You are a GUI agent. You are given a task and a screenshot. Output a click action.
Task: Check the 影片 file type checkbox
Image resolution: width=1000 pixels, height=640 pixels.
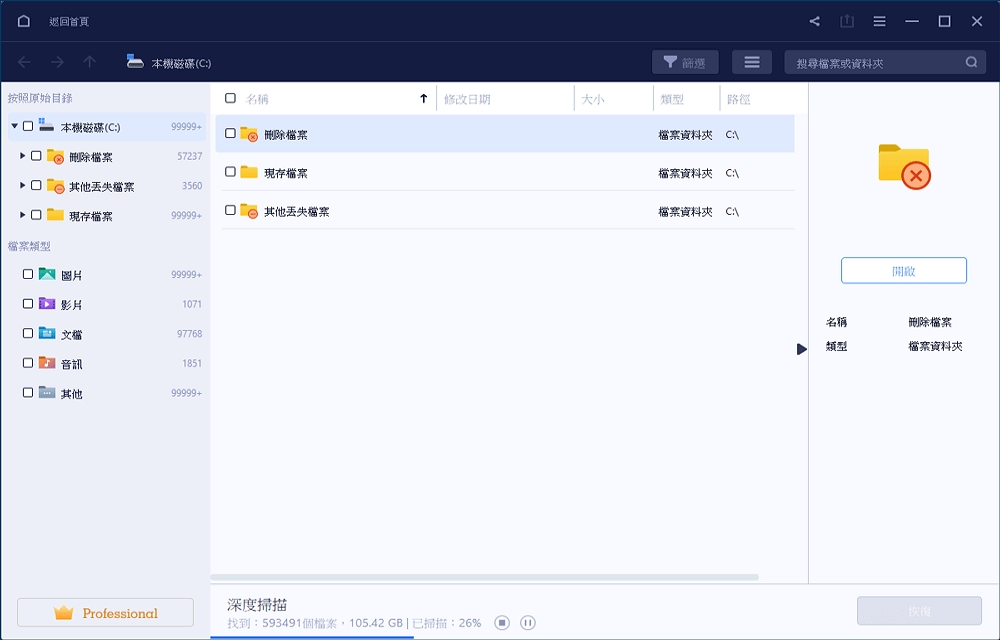[28, 303]
